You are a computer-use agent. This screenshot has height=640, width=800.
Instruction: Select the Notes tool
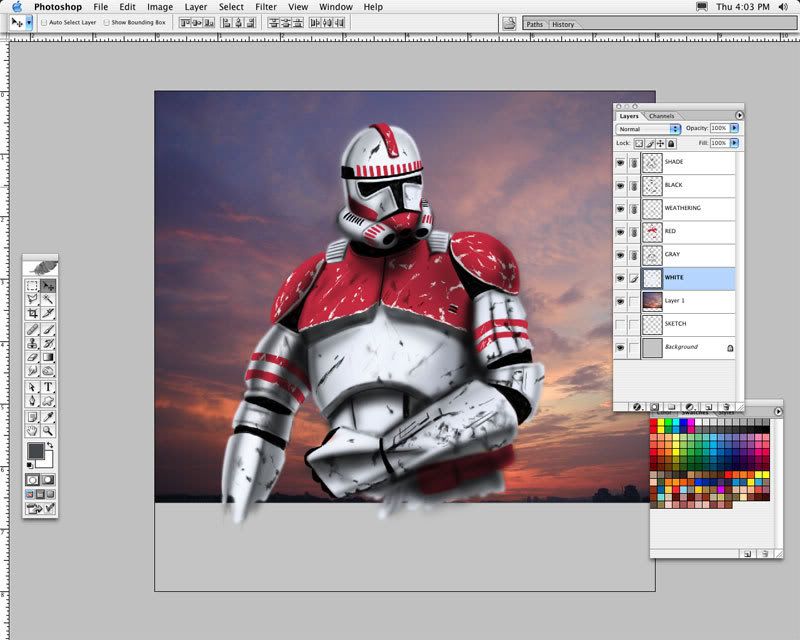click(33, 417)
